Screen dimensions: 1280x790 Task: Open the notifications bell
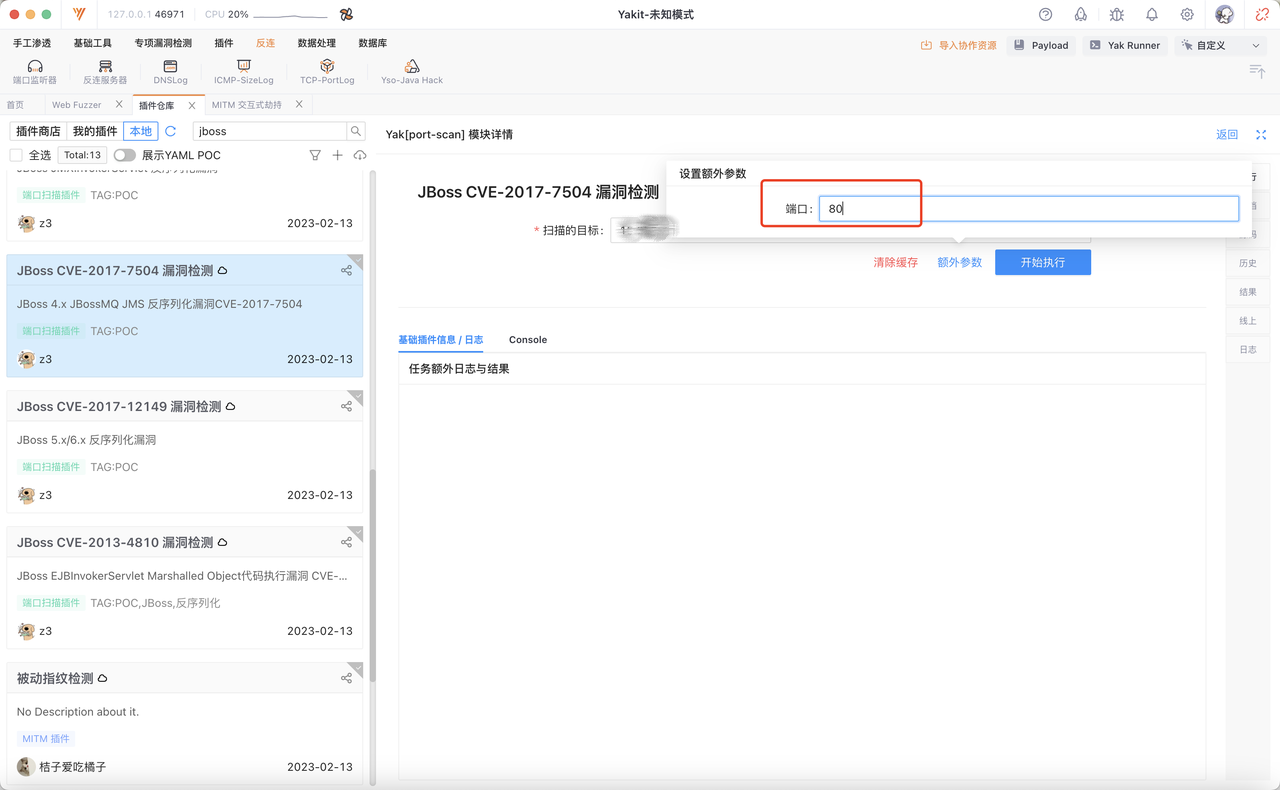click(1152, 15)
